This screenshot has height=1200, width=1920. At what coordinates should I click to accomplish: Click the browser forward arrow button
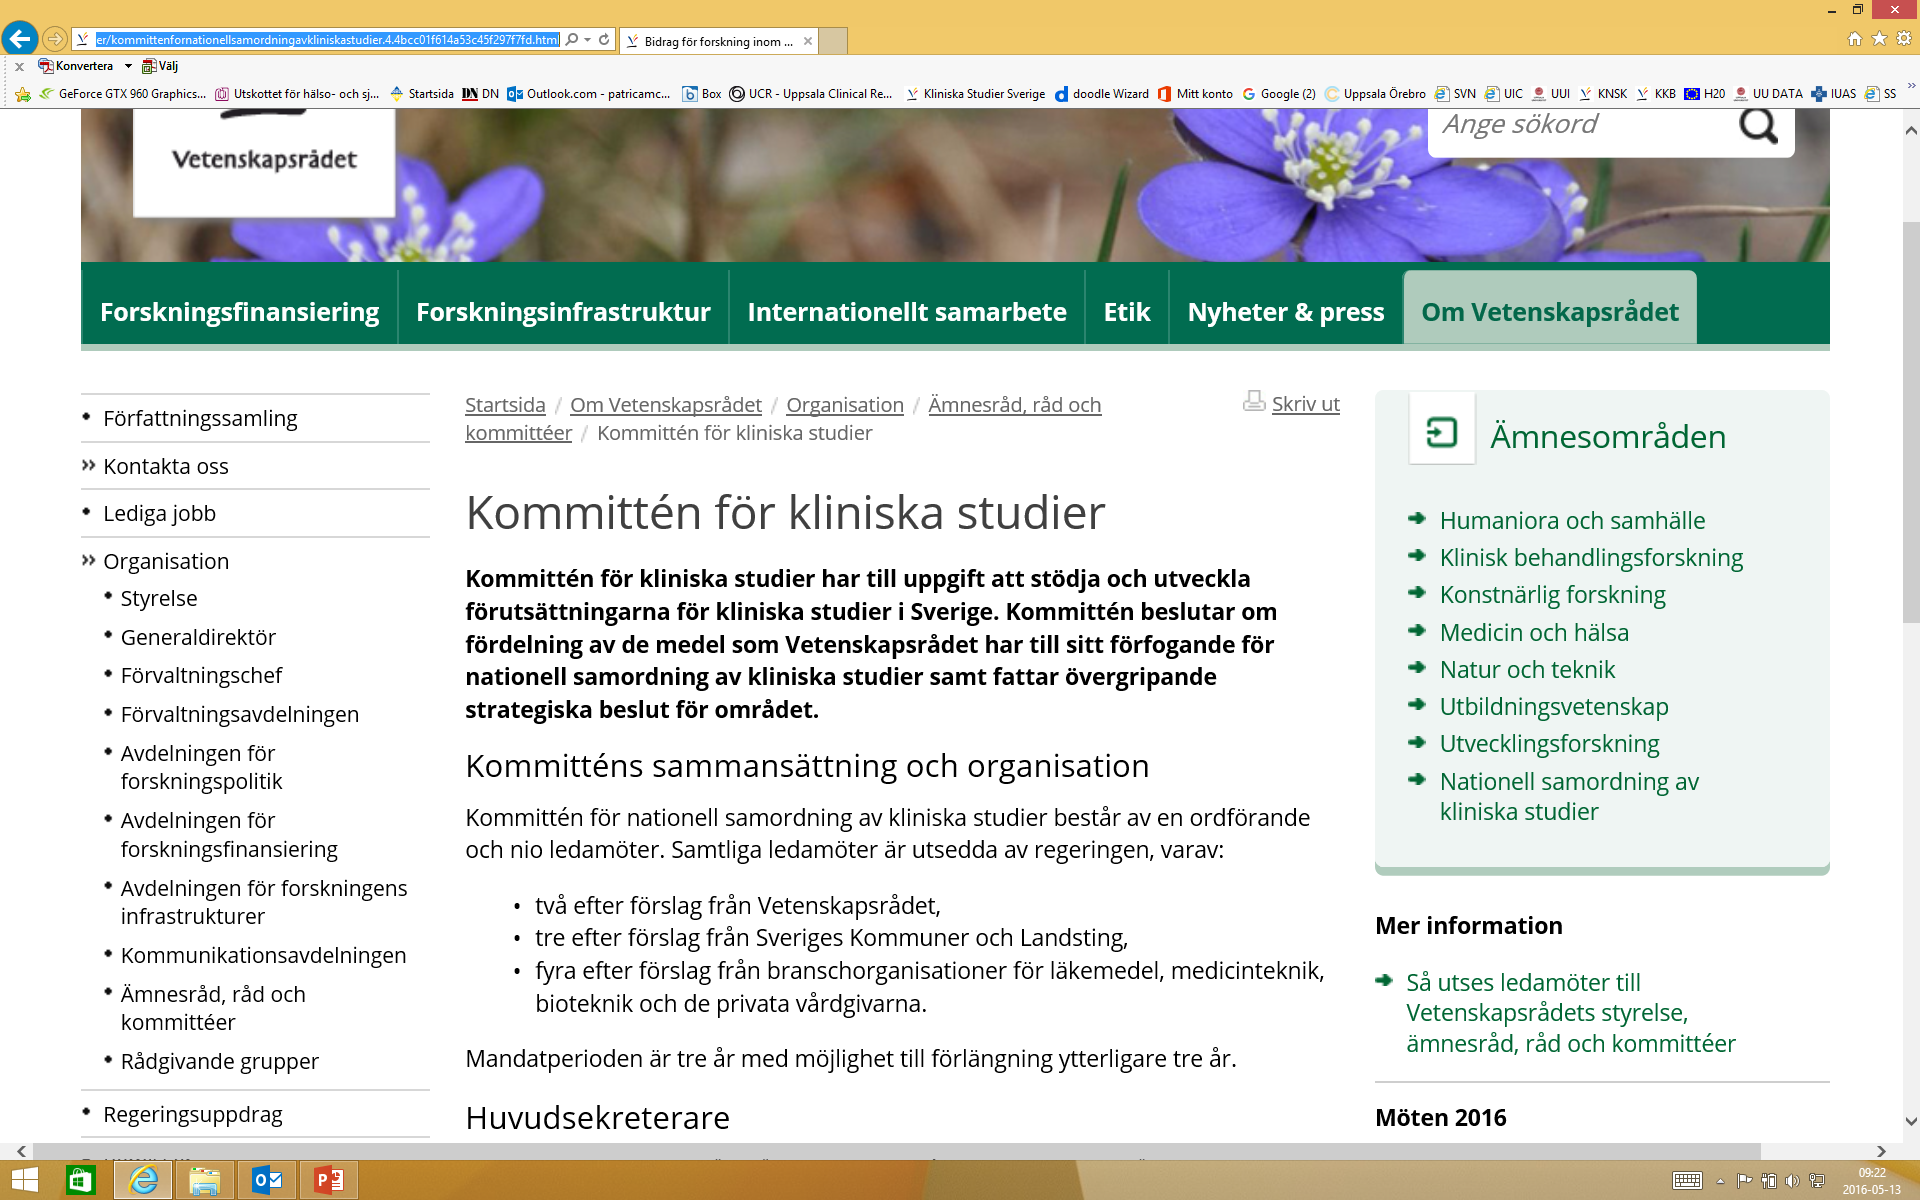click(x=55, y=39)
